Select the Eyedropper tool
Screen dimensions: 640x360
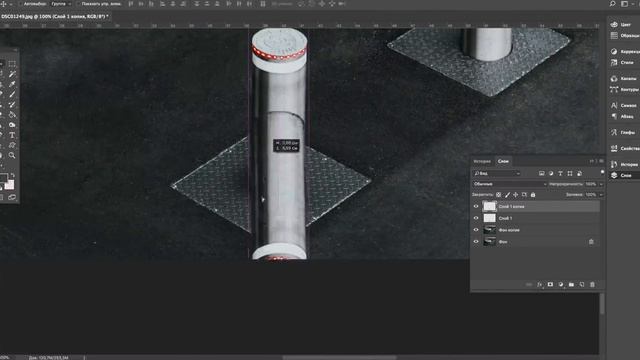pyautogui.click(x=12, y=84)
